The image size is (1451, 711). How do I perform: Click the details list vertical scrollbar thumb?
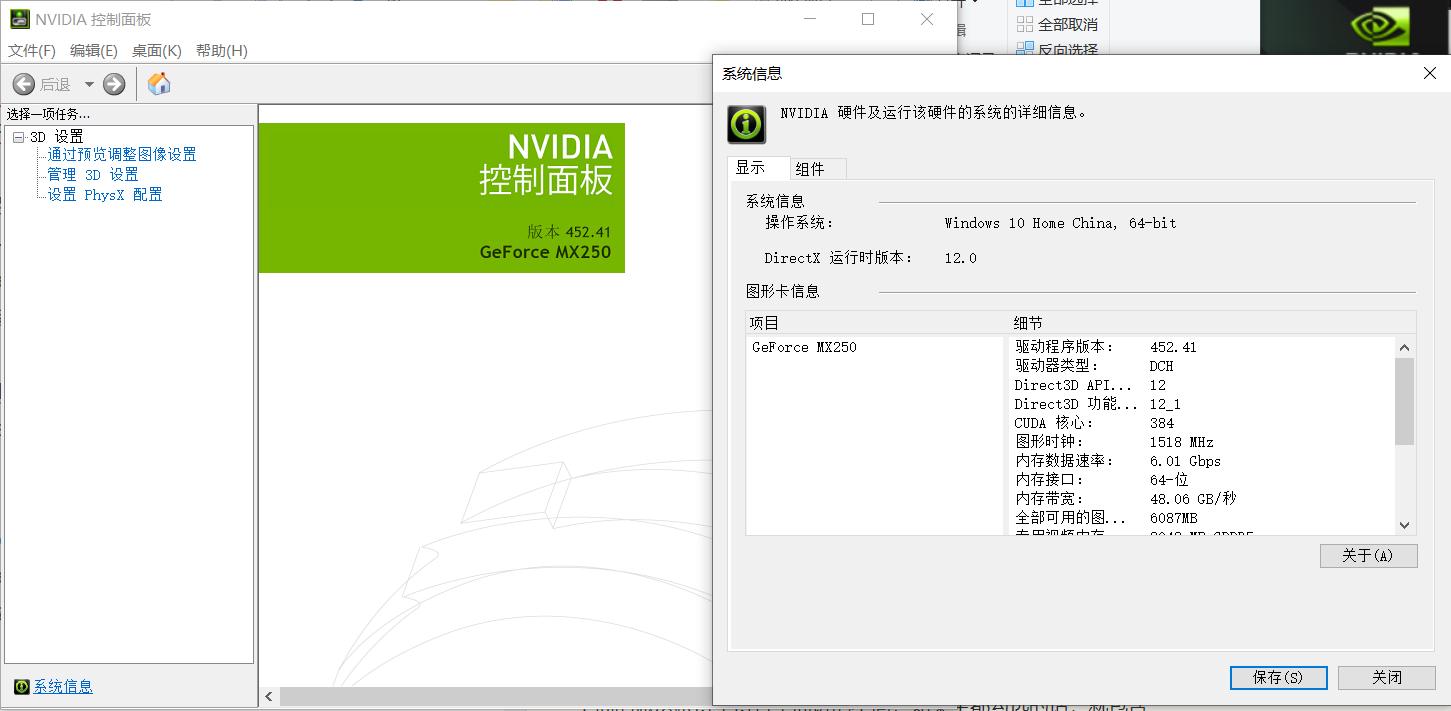coord(1404,401)
